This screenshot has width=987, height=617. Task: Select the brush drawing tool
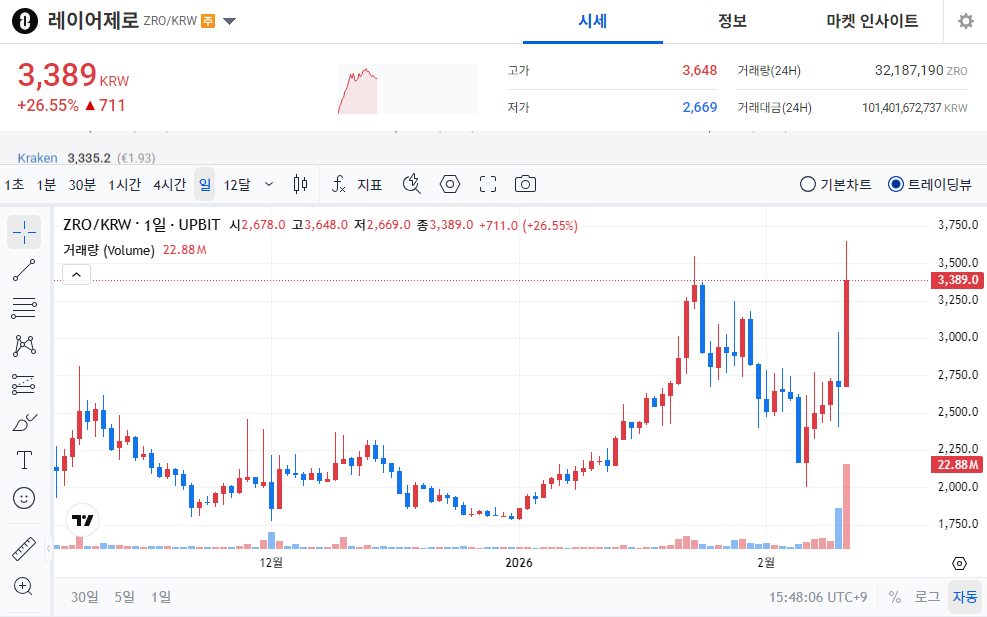[24, 422]
